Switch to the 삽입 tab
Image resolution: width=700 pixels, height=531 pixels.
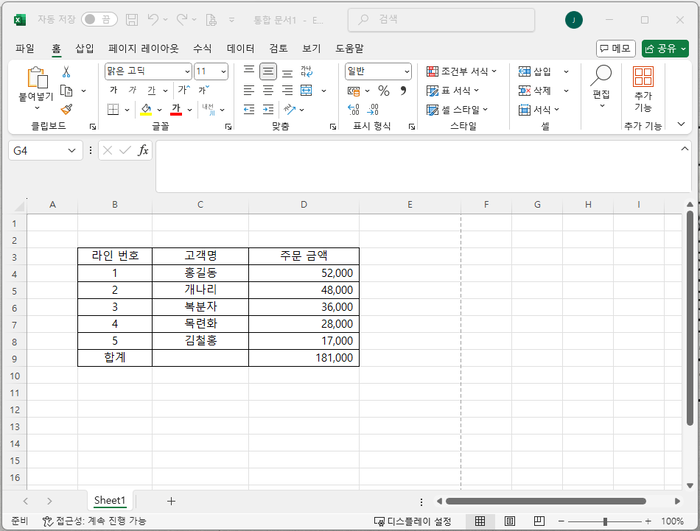(84, 48)
